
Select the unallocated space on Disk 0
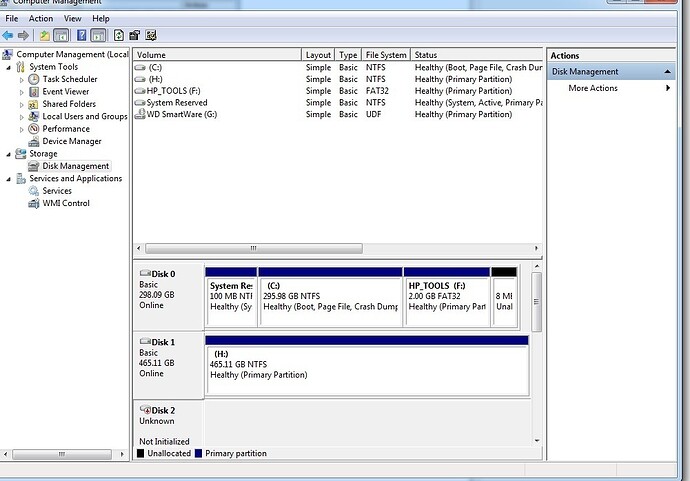click(x=504, y=297)
